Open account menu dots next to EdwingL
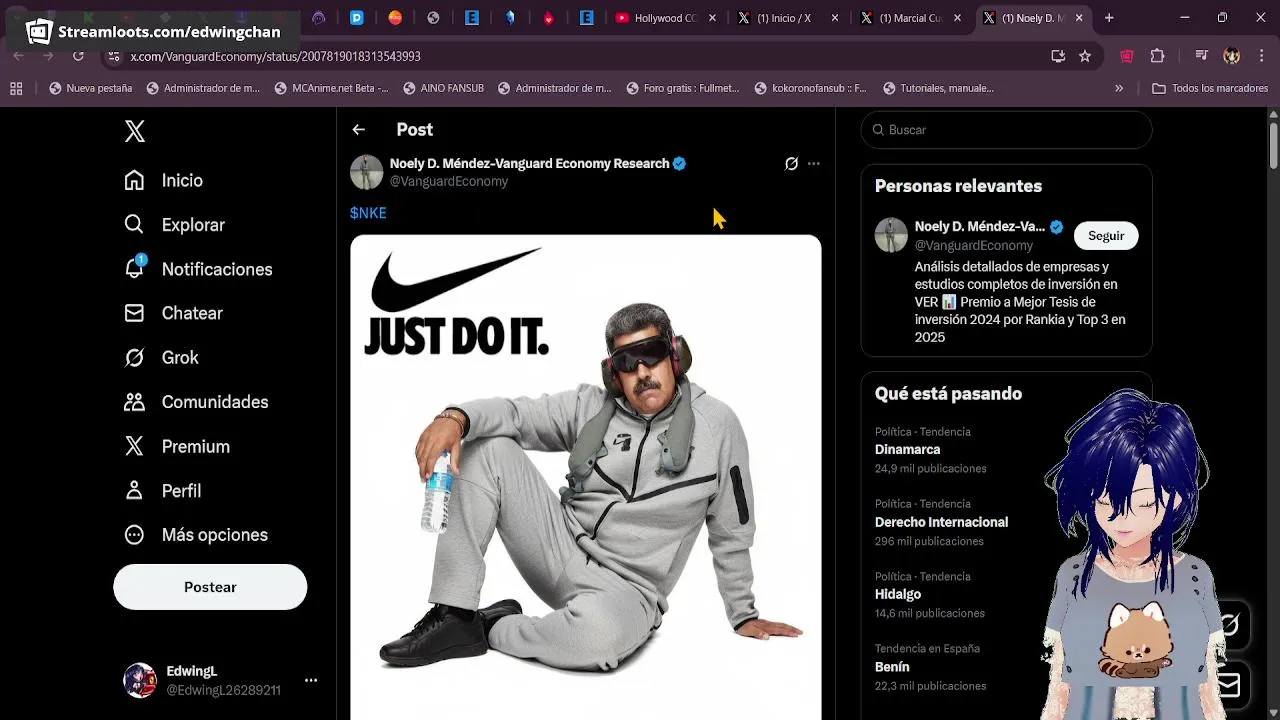1280x720 pixels. click(311, 680)
